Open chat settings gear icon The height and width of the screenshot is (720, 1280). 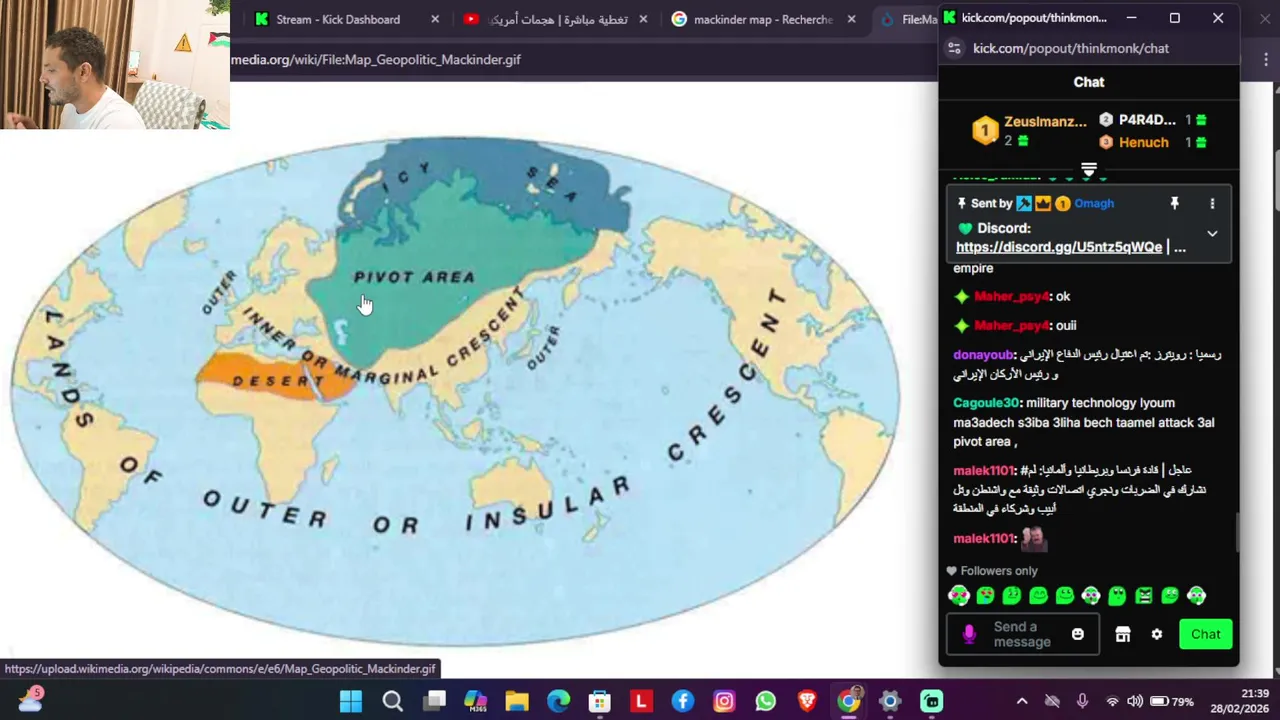1157,634
